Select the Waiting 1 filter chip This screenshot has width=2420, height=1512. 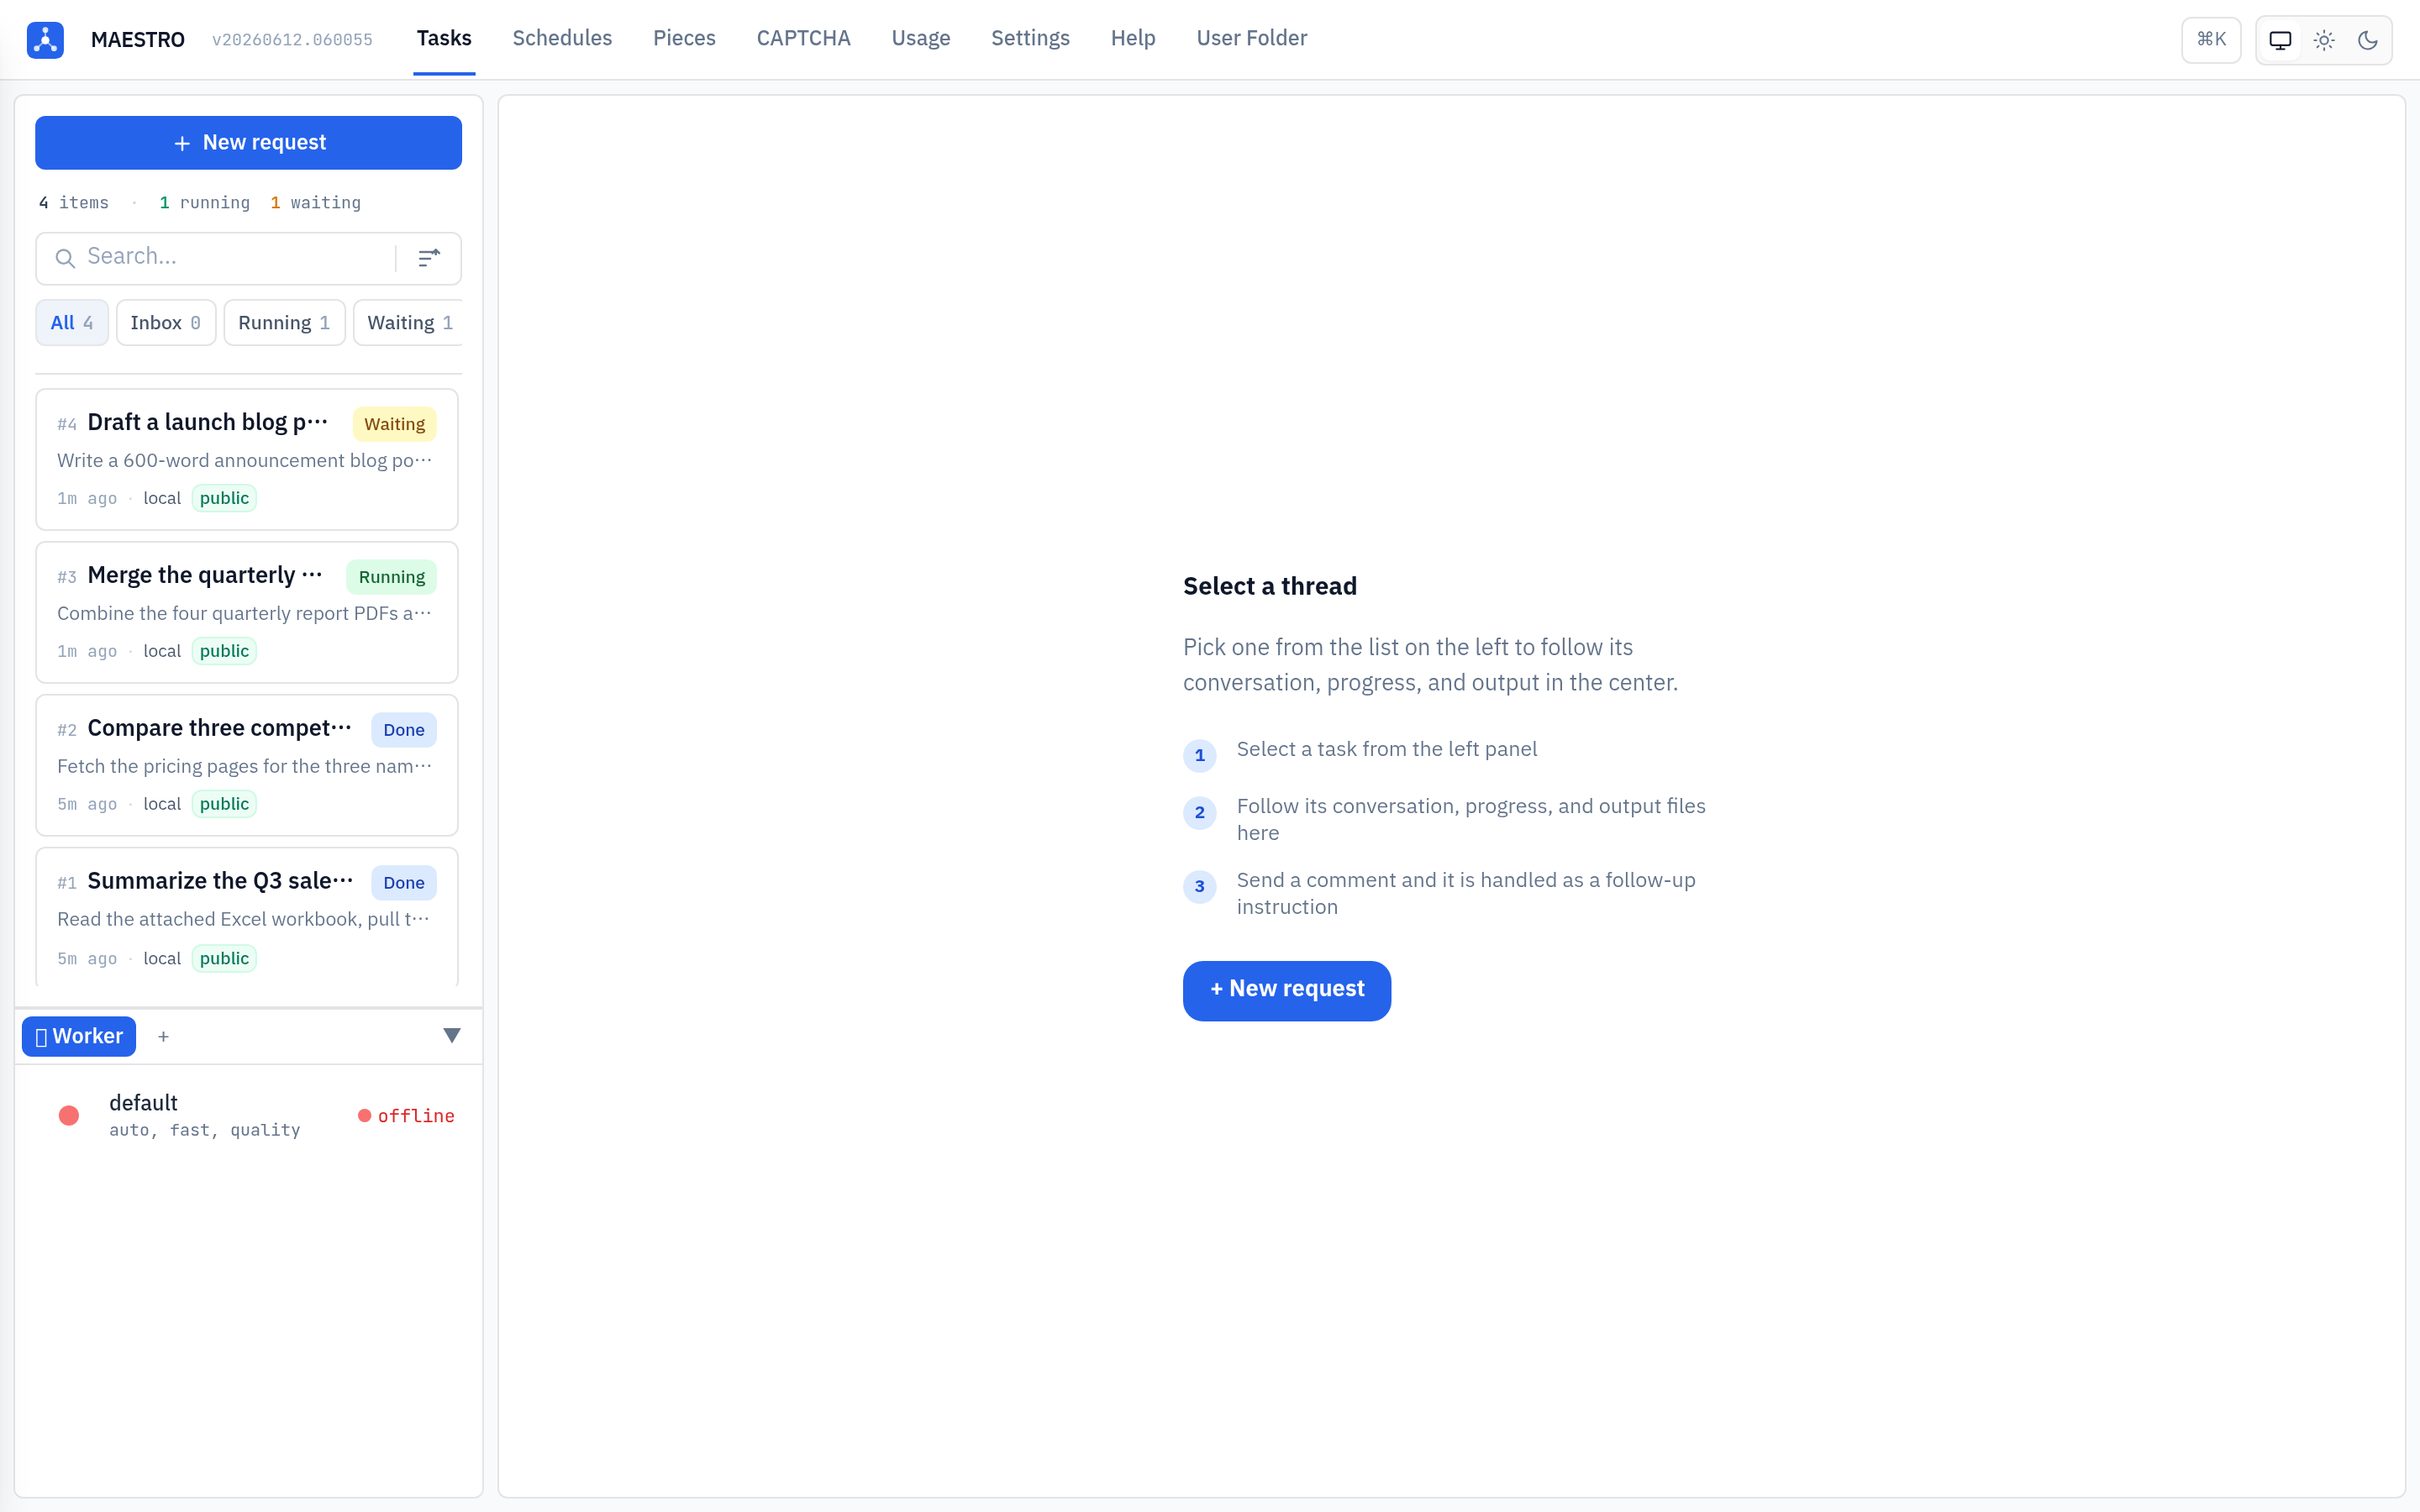coord(409,323)
